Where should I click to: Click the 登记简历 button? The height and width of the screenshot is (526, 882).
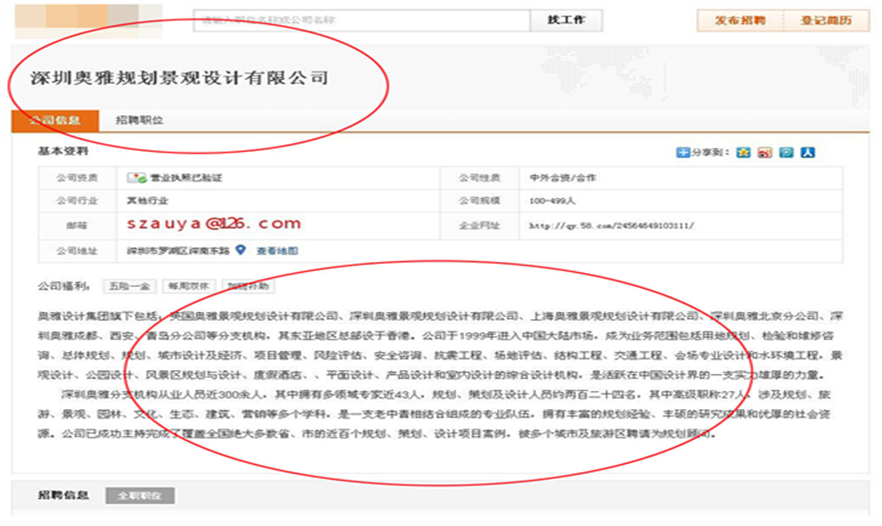pos(825,20)
